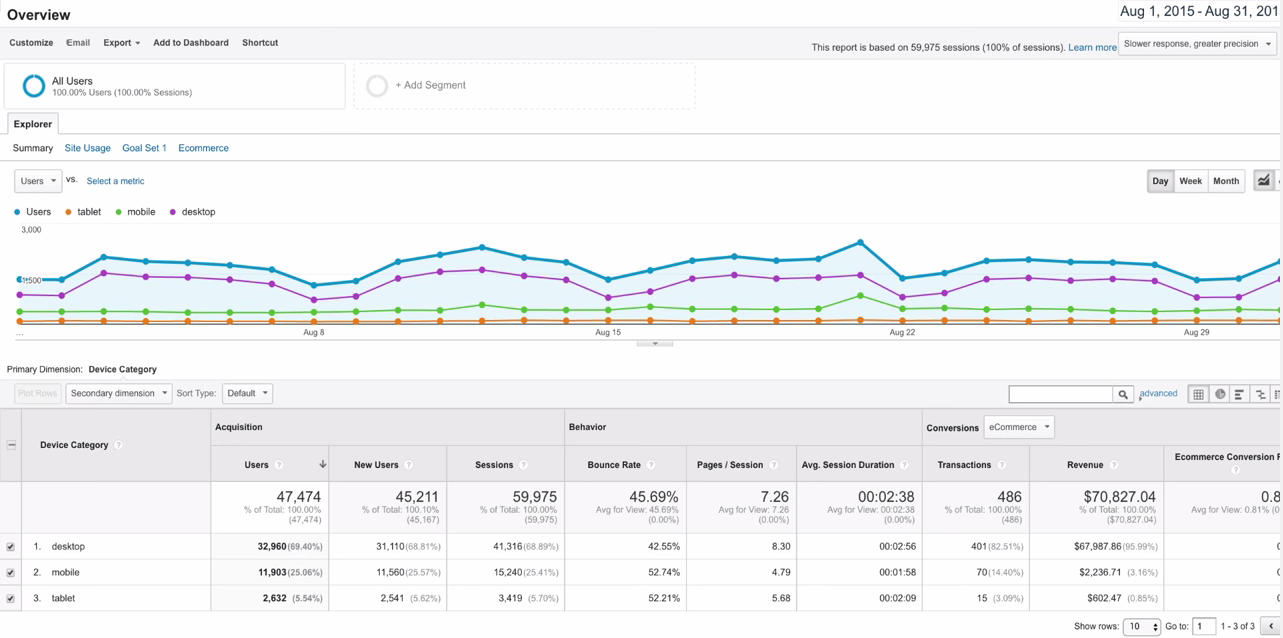Click the Go to page number field
The height and width of the screenshot is (638, 1283).
[1204, 627]
